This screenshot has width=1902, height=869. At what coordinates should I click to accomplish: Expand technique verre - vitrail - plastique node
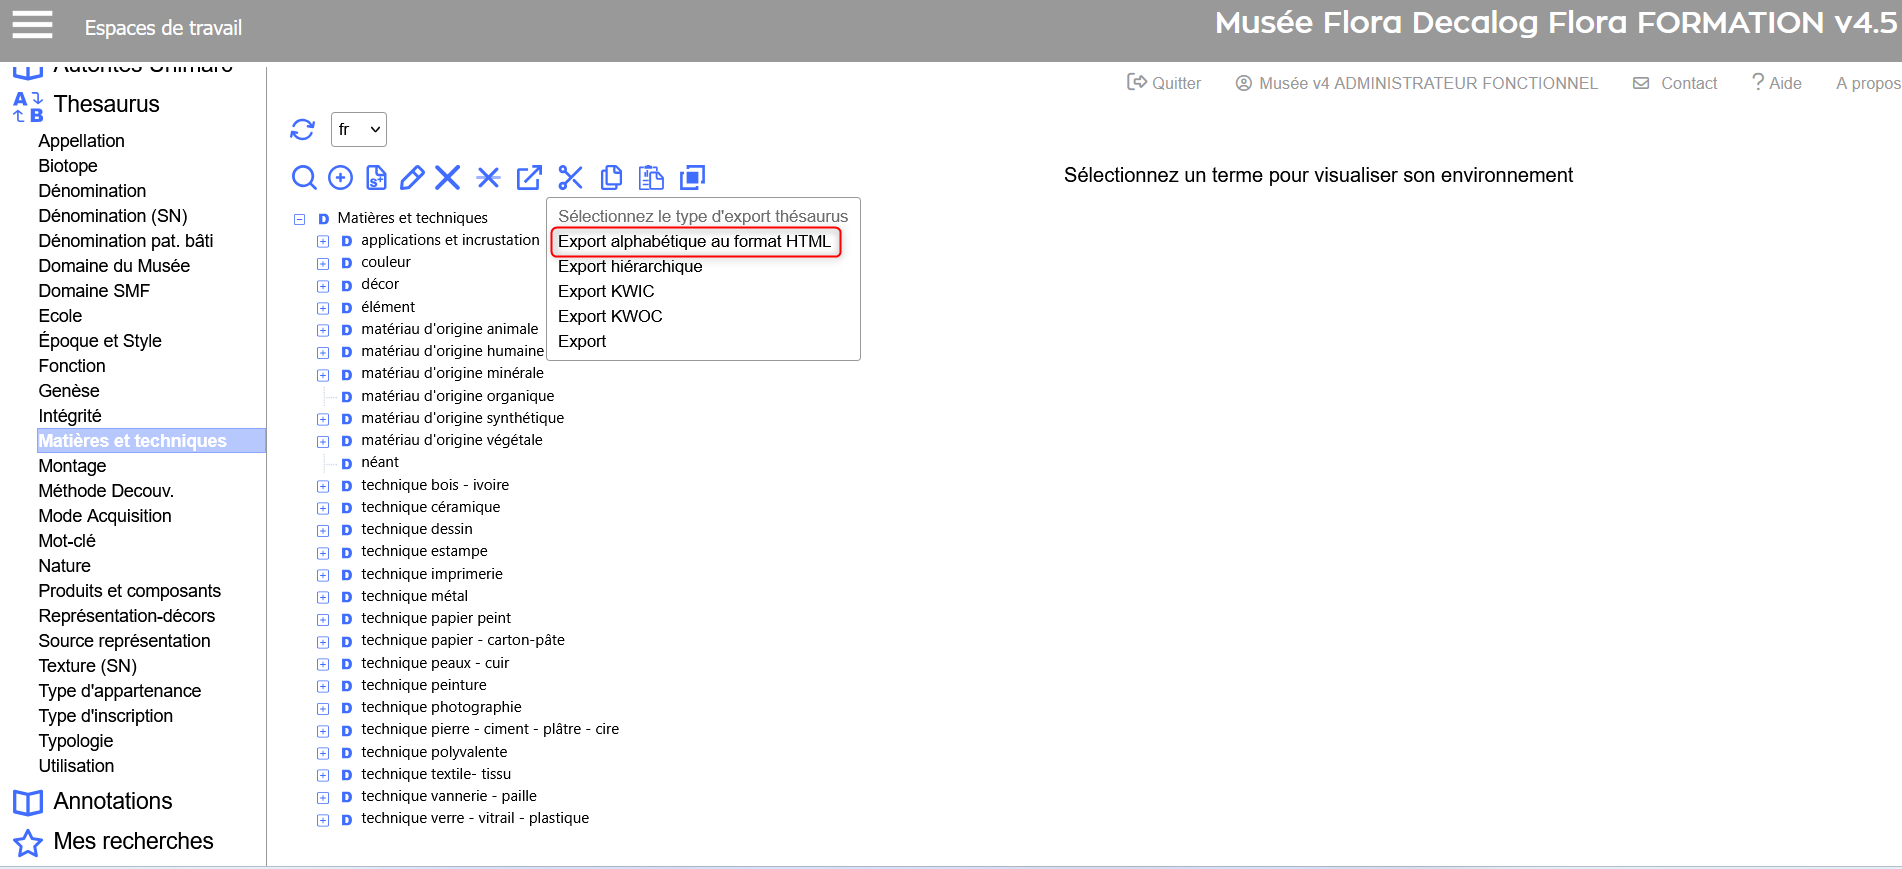click(x=323, y=820)
